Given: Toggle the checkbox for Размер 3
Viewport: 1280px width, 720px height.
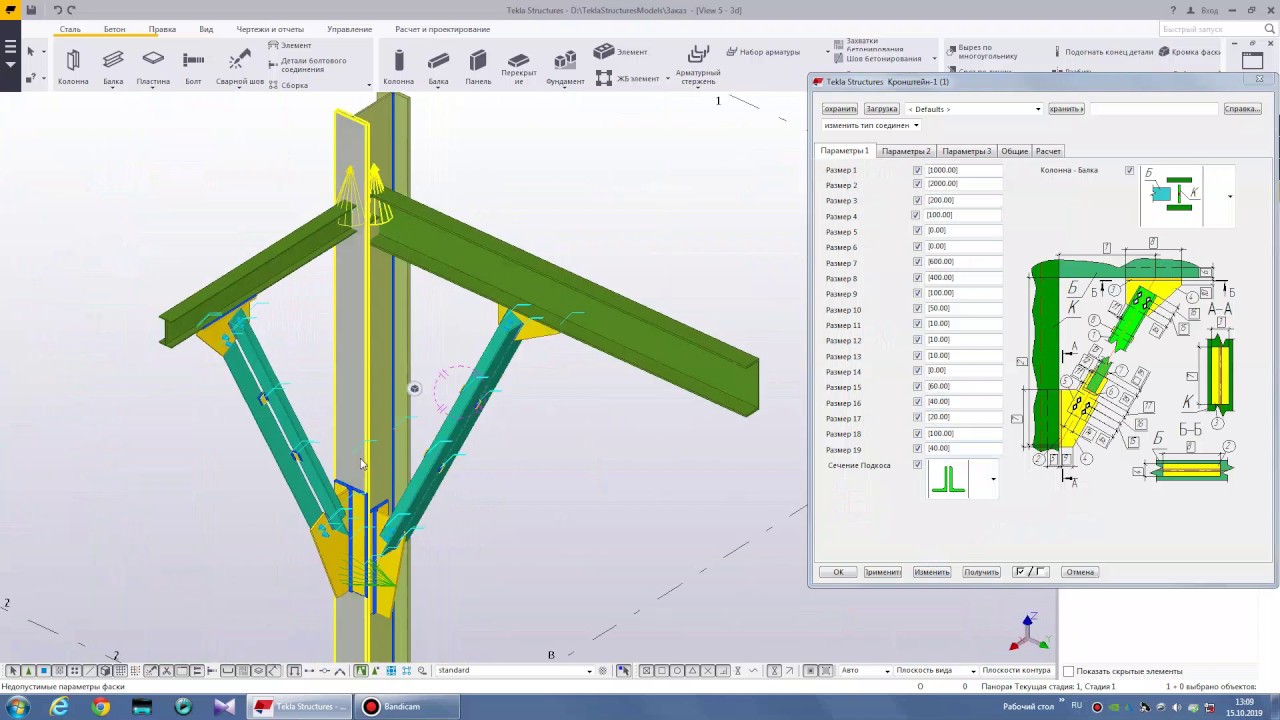Looking at the screenshot, I should coord(917,200).
